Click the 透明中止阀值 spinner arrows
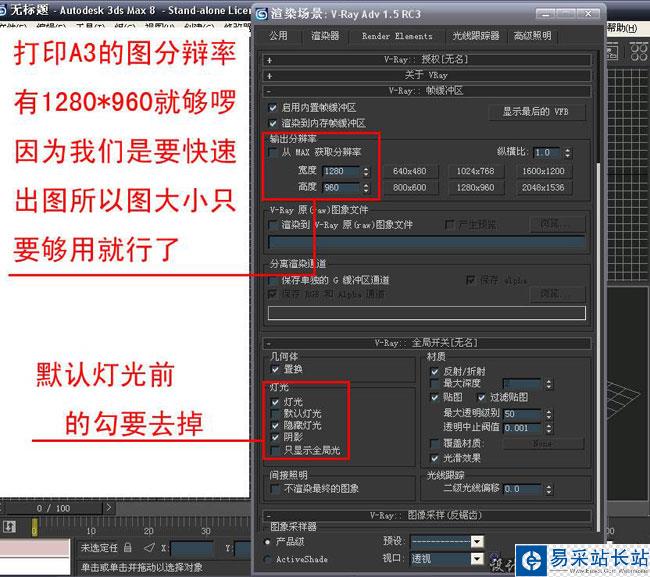Image resolution: width=650 pixels, height=577 pixels. pyautogui.click(x=548, y=428)
